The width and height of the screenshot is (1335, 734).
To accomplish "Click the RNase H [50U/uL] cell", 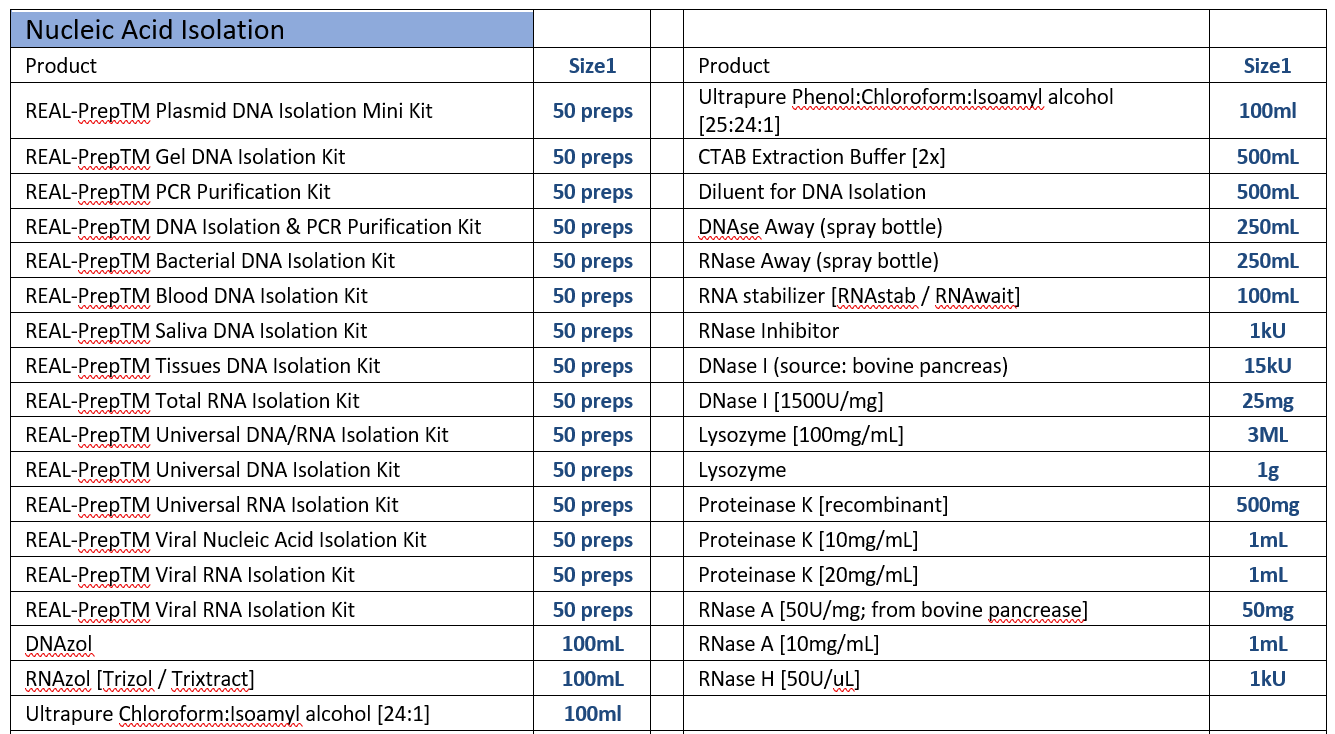I will coord(779,679).
